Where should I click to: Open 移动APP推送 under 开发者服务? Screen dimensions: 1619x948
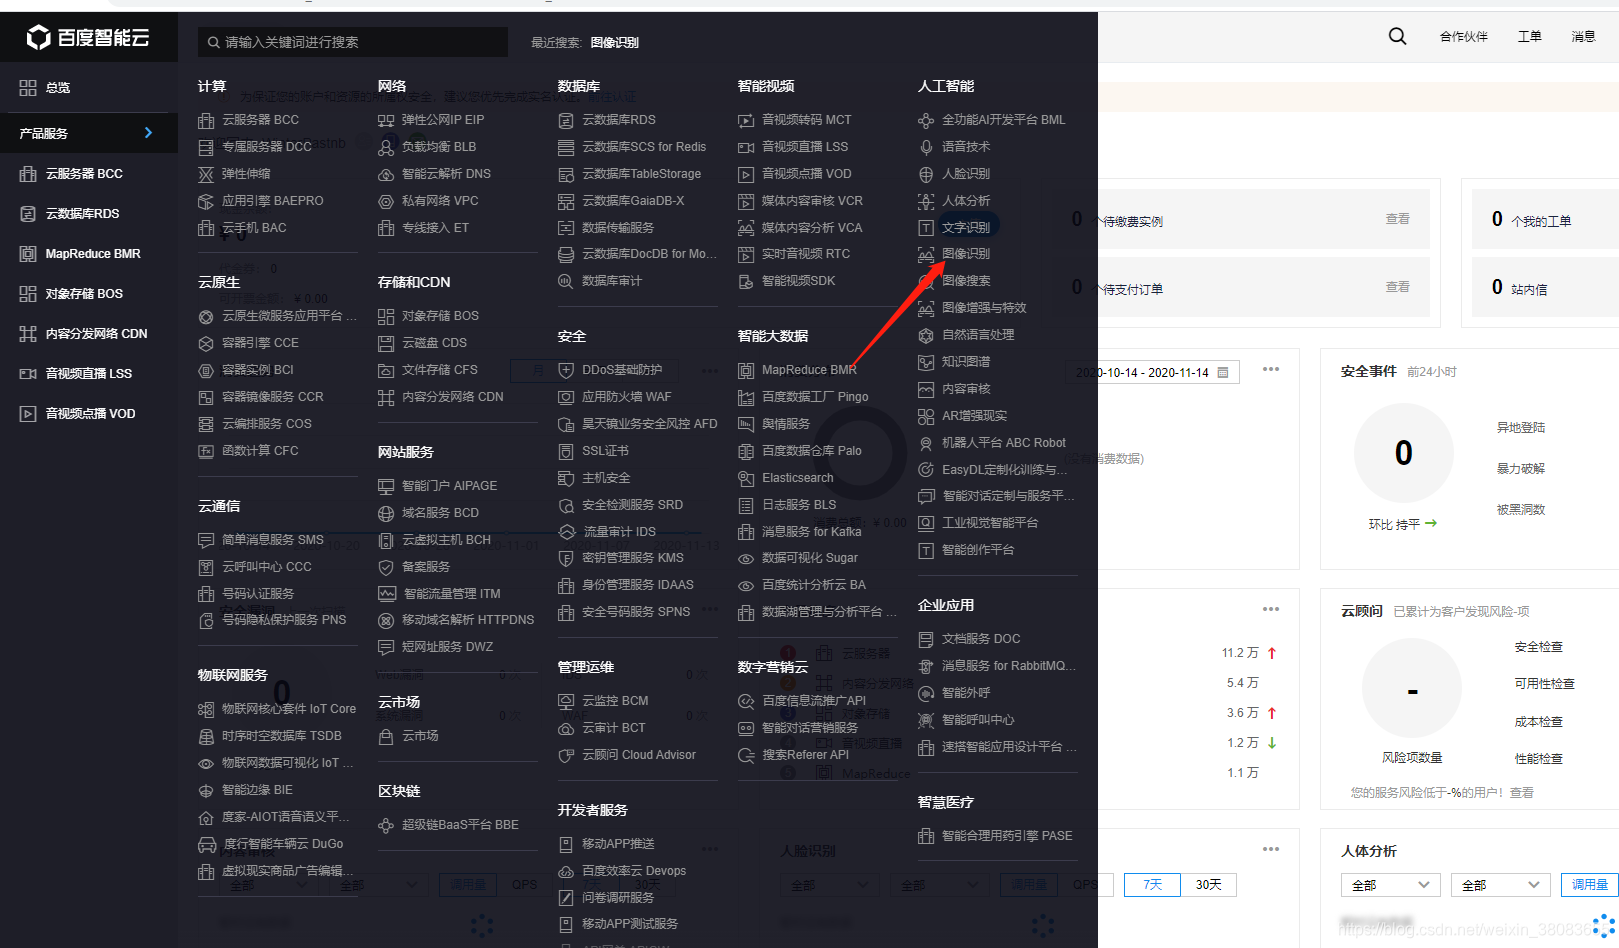click(618, 844)
